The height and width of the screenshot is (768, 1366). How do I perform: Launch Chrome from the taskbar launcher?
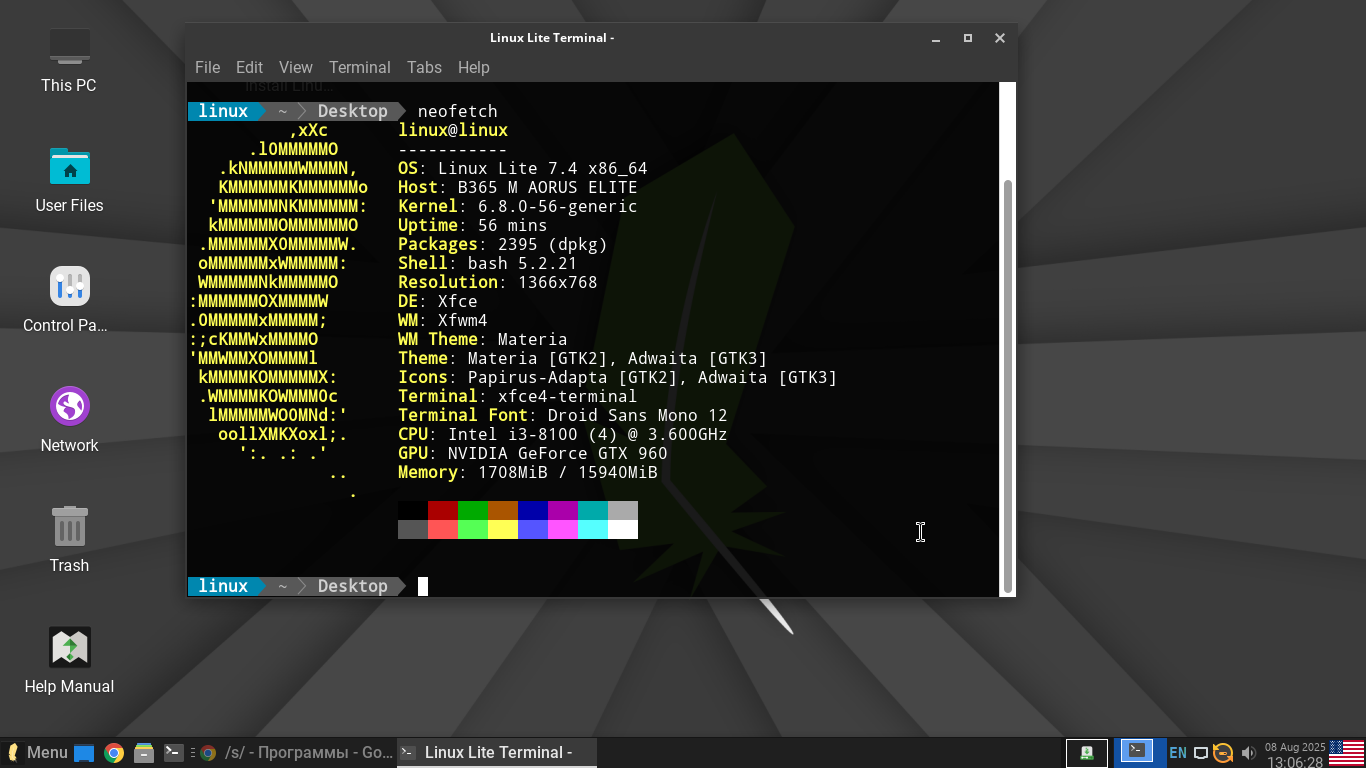tap(114, 753)
